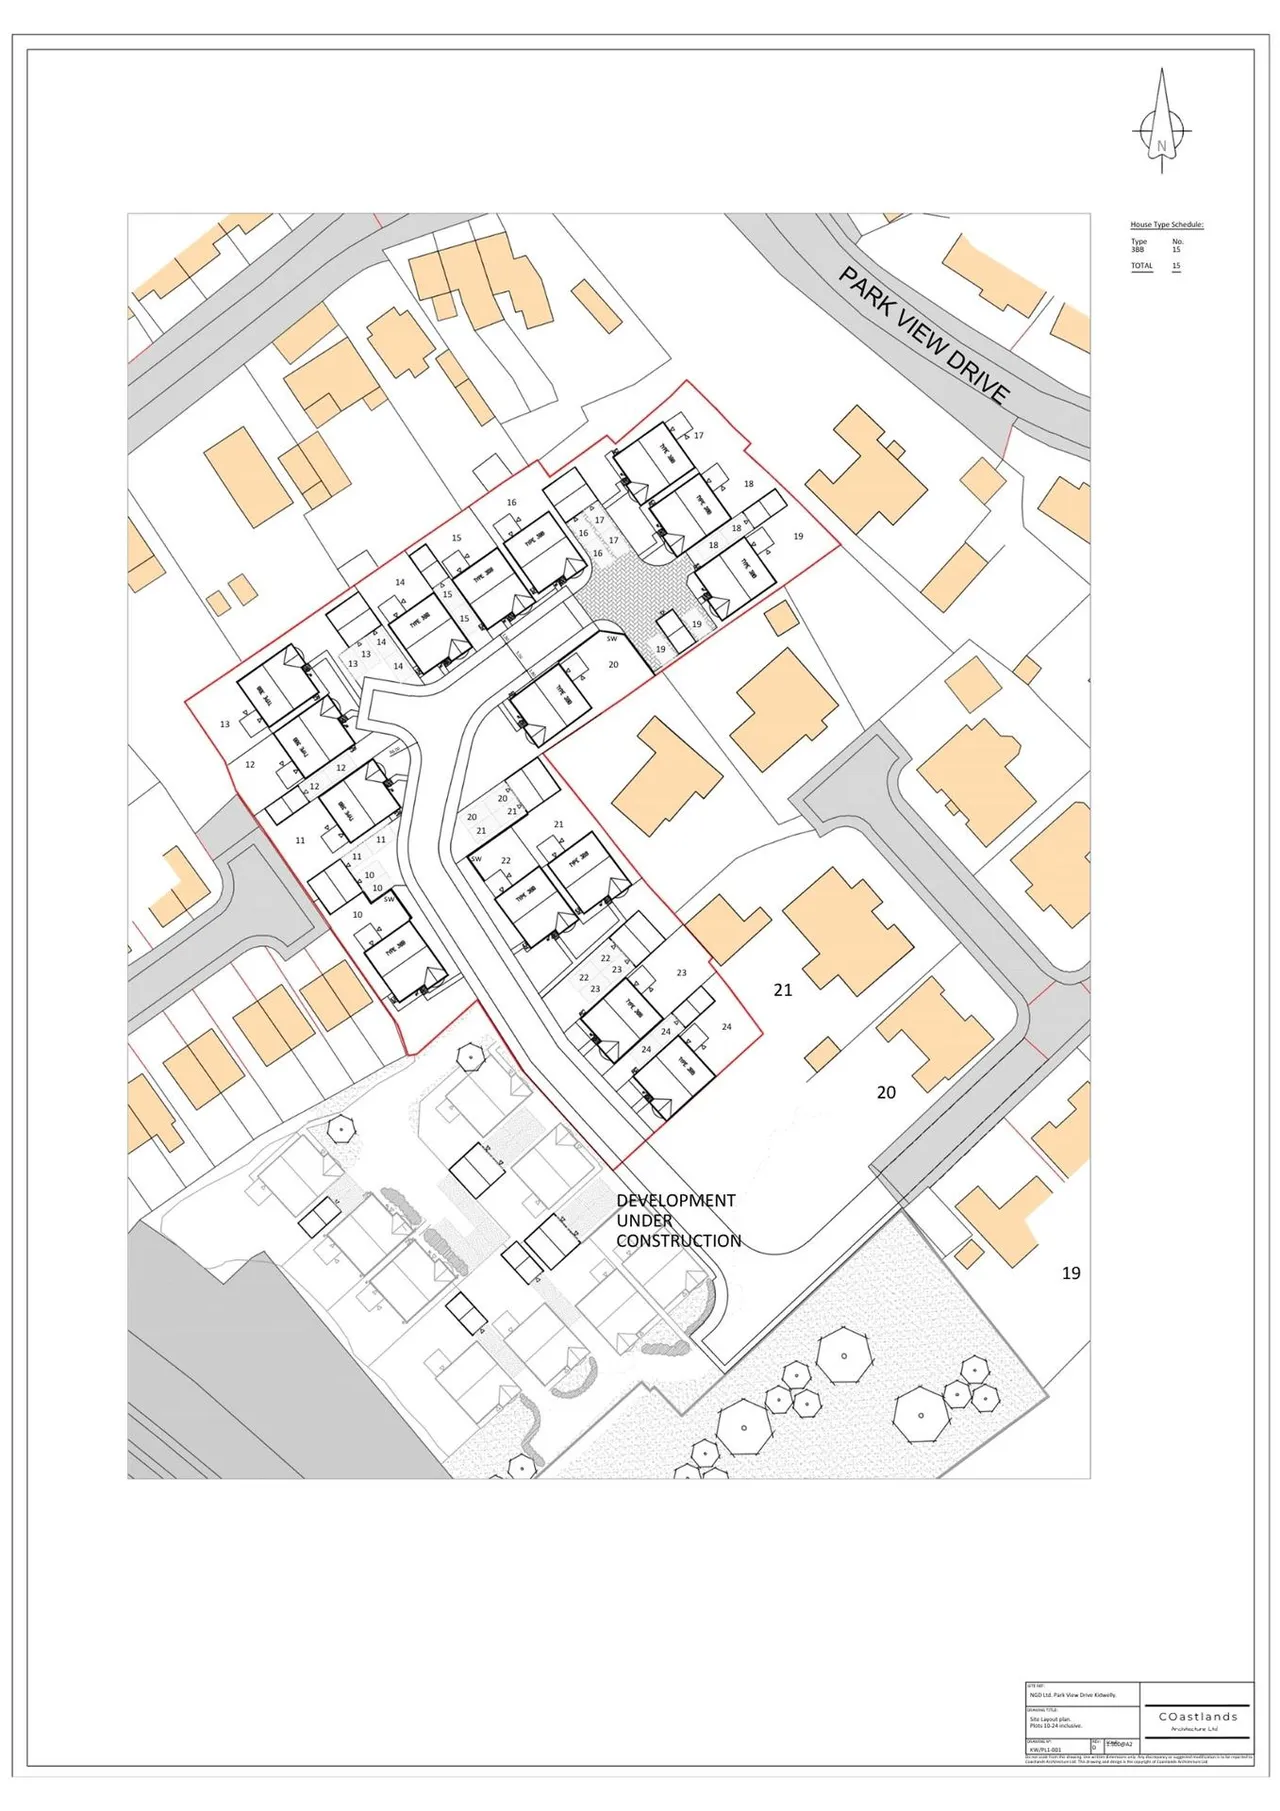This screenshot has width=1280, height=1811.
Task: Click the large number 20 house label
Action: (x=886, y=1093)
